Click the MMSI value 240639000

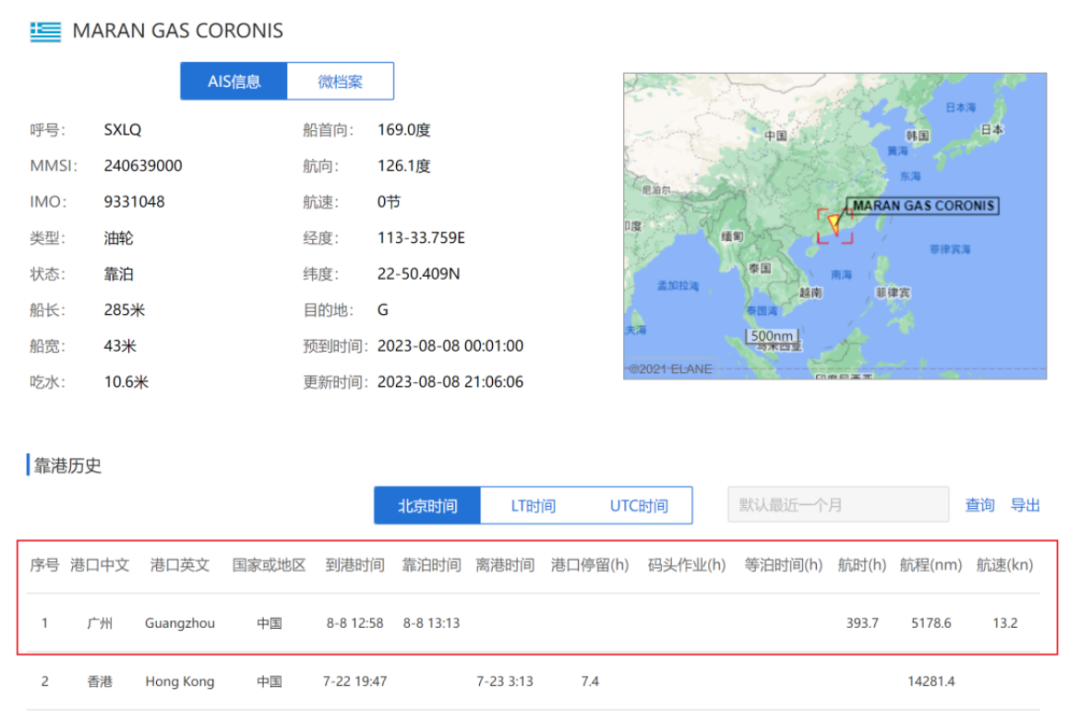[143, 166]
